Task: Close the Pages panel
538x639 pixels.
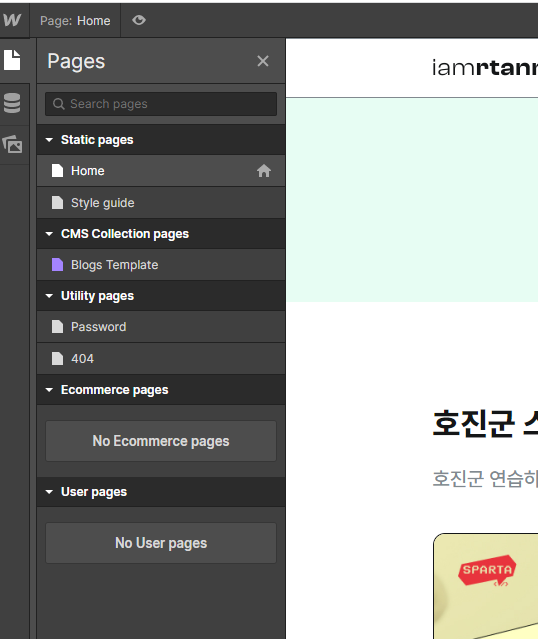Action: point(263,61)
